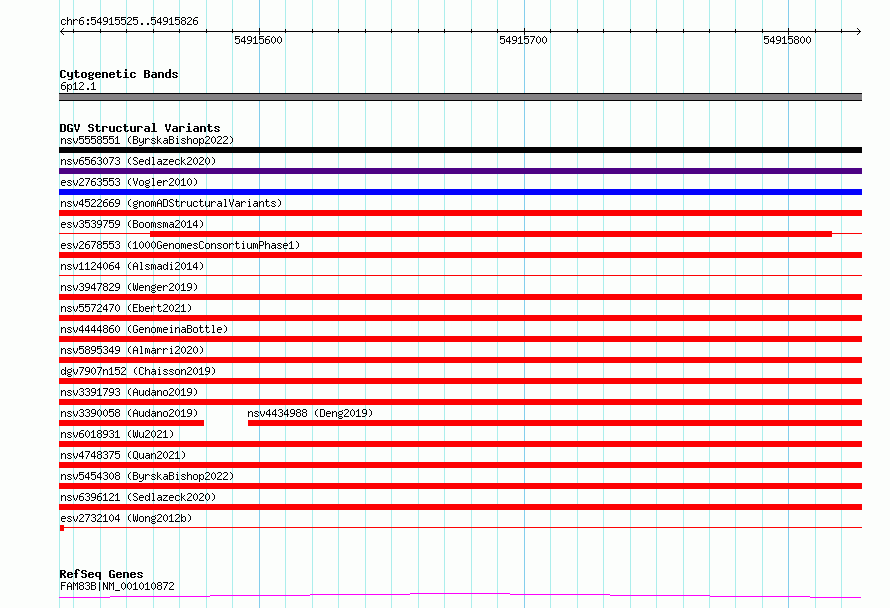Open the RefSeq Genes track title
The image size is (890, 608).
point(102,574)
